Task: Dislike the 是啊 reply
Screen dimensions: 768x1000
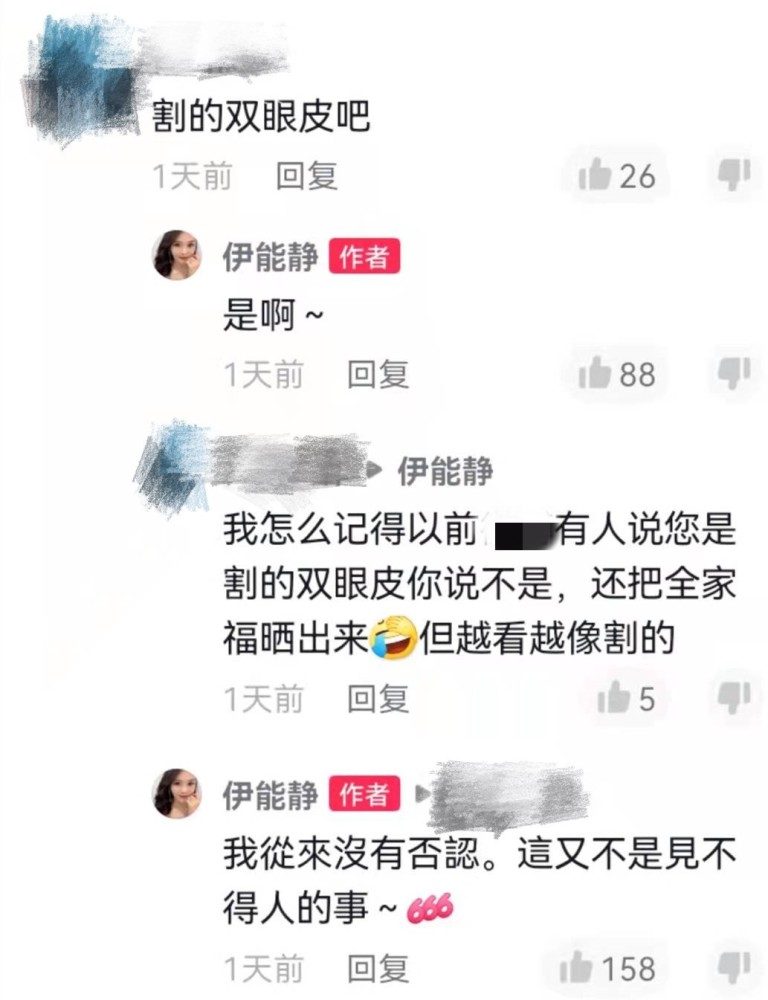Action: tap(734, 374)
